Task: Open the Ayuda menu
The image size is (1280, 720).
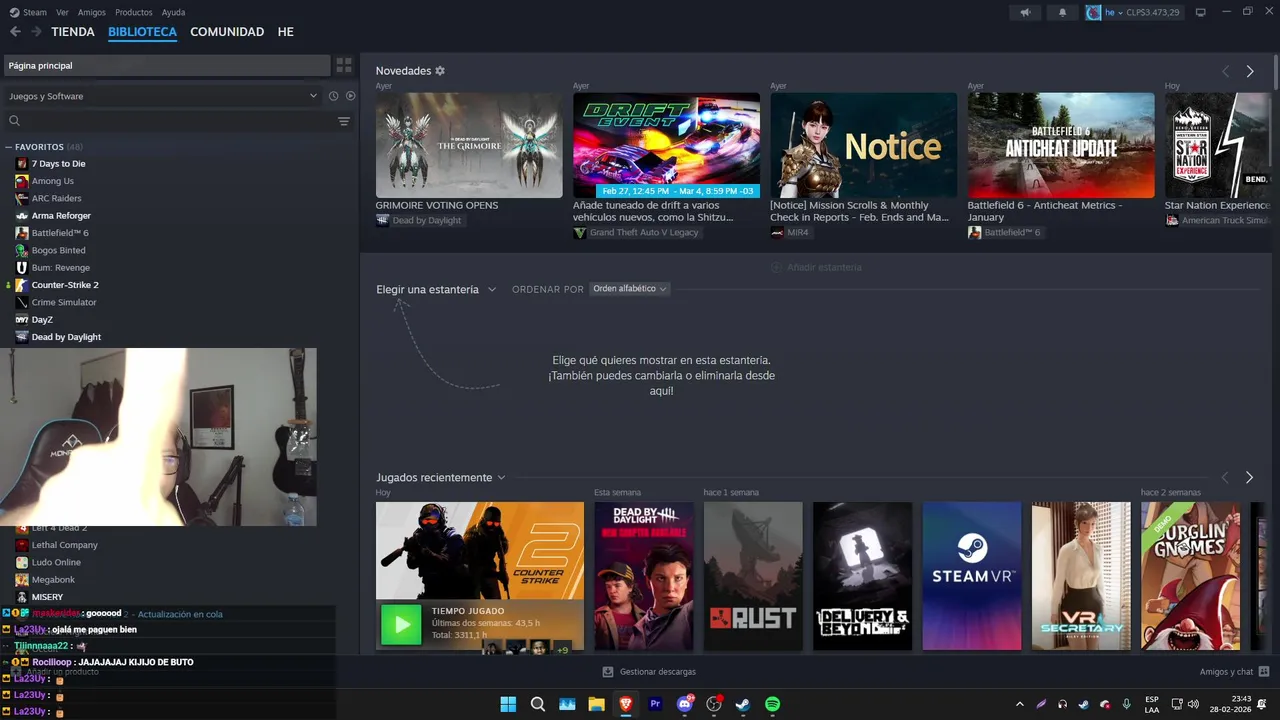Action: [173, 12]
